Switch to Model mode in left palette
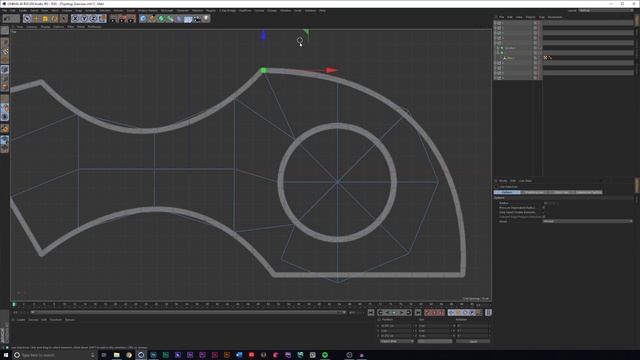 pos(4,42)
